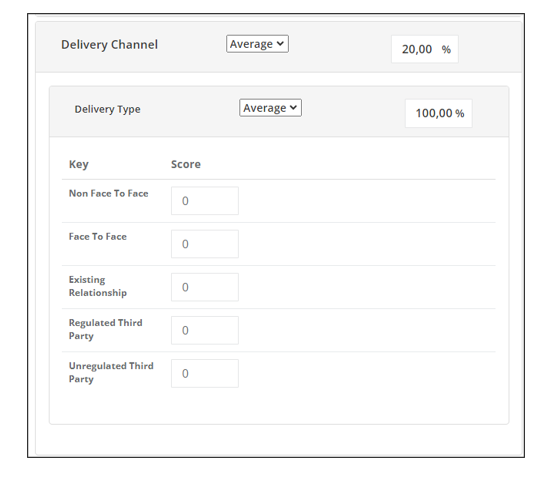
Task: Click the Delivery Type section title
Action: [107, 109]
